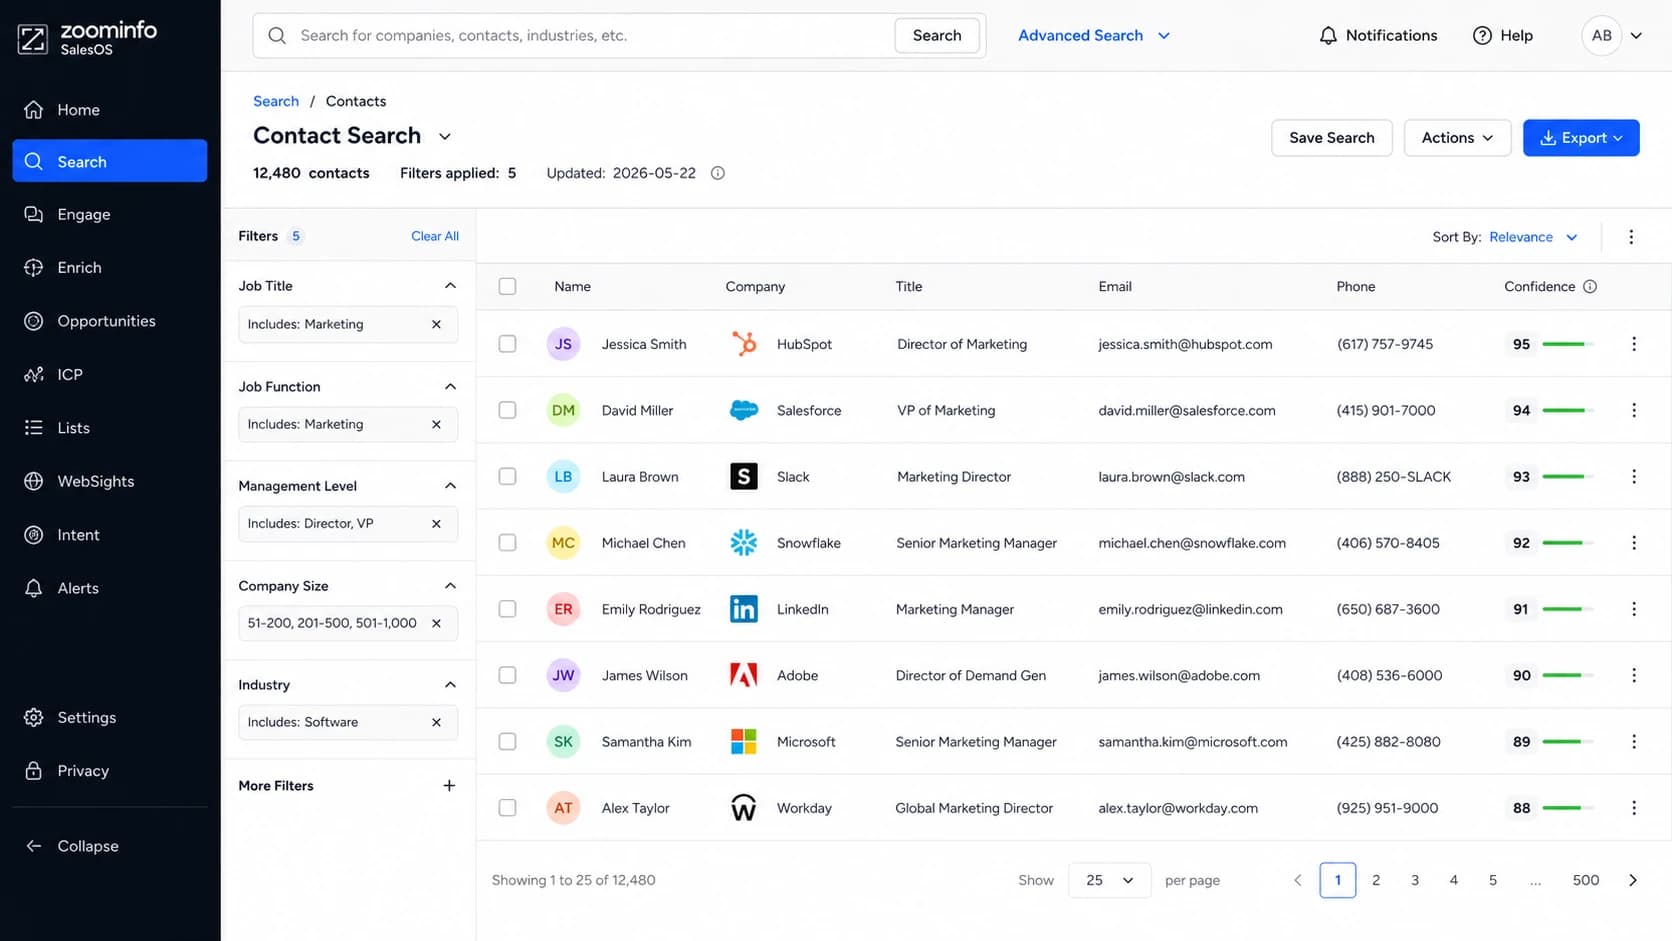The height and width of the screenshot is (941, 1672).
Task: Click the Workday company logo
Action: [x=744, y=808]
